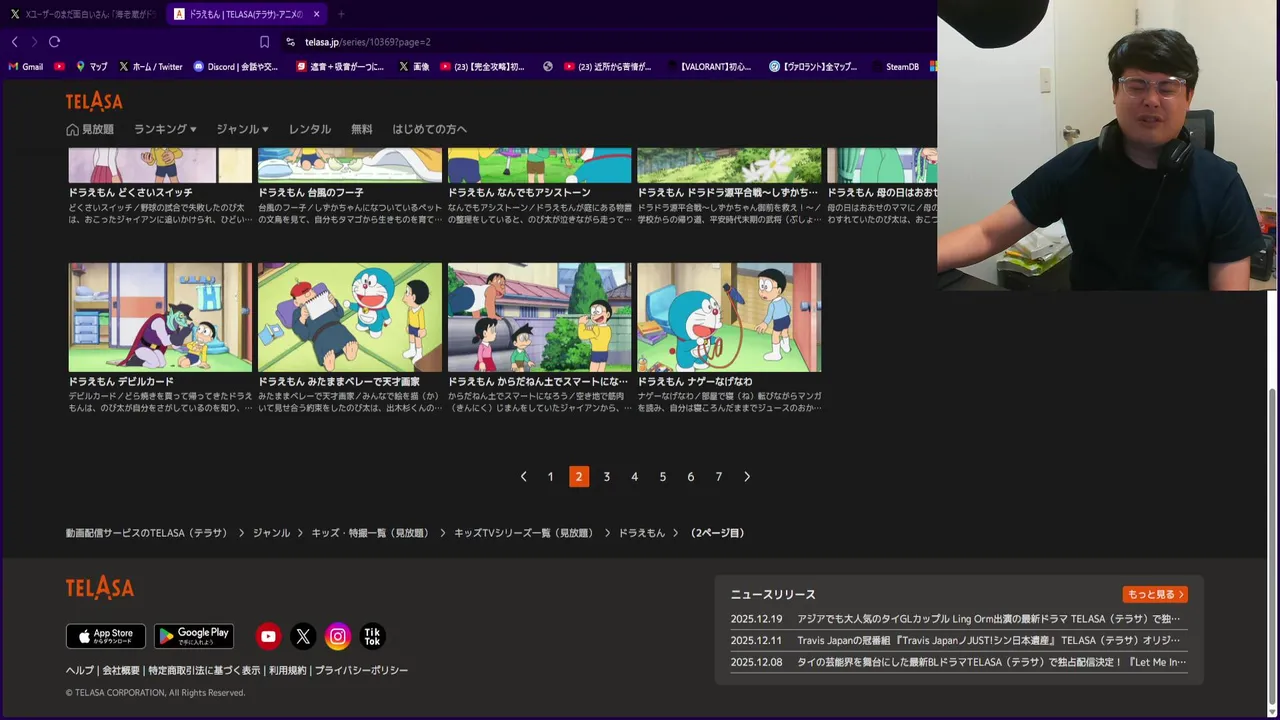Open the はじめての方へ navigation item
The image size is (1280, 720).
pos(429,129)
